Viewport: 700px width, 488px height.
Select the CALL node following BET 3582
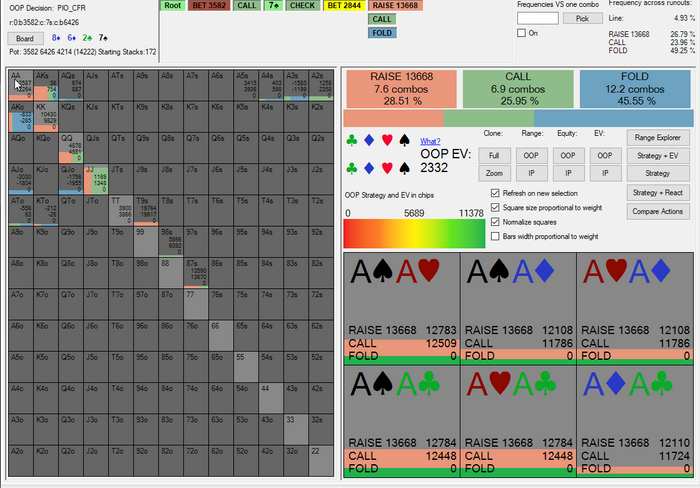246,5
